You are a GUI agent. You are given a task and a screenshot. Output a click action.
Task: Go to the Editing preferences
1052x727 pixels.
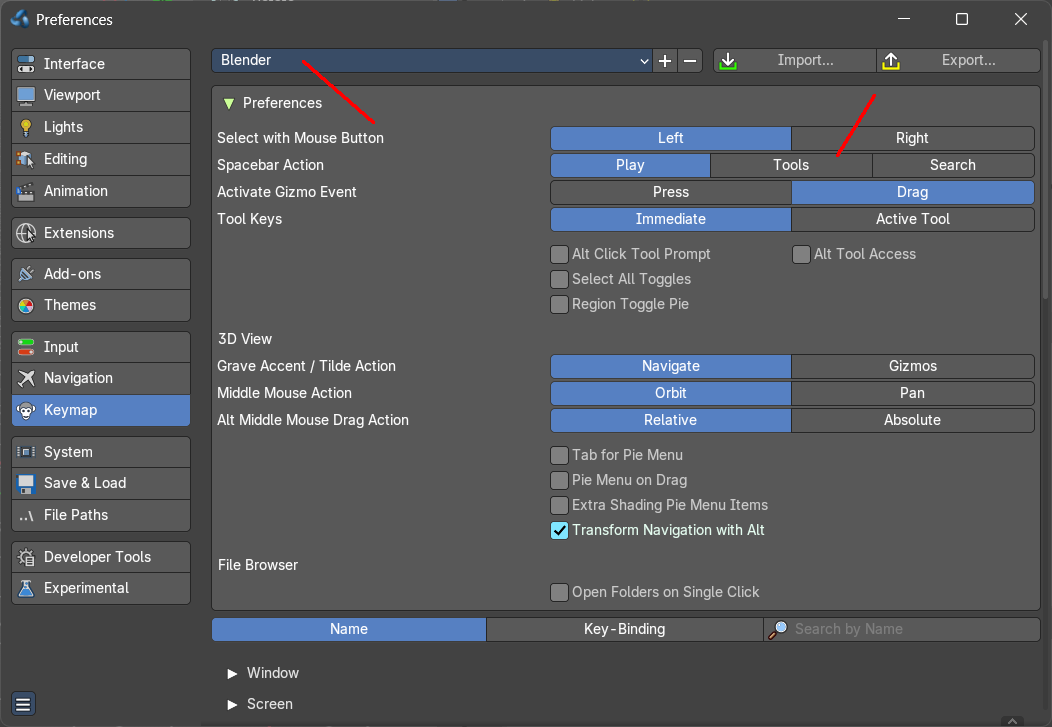coord(101,159)
